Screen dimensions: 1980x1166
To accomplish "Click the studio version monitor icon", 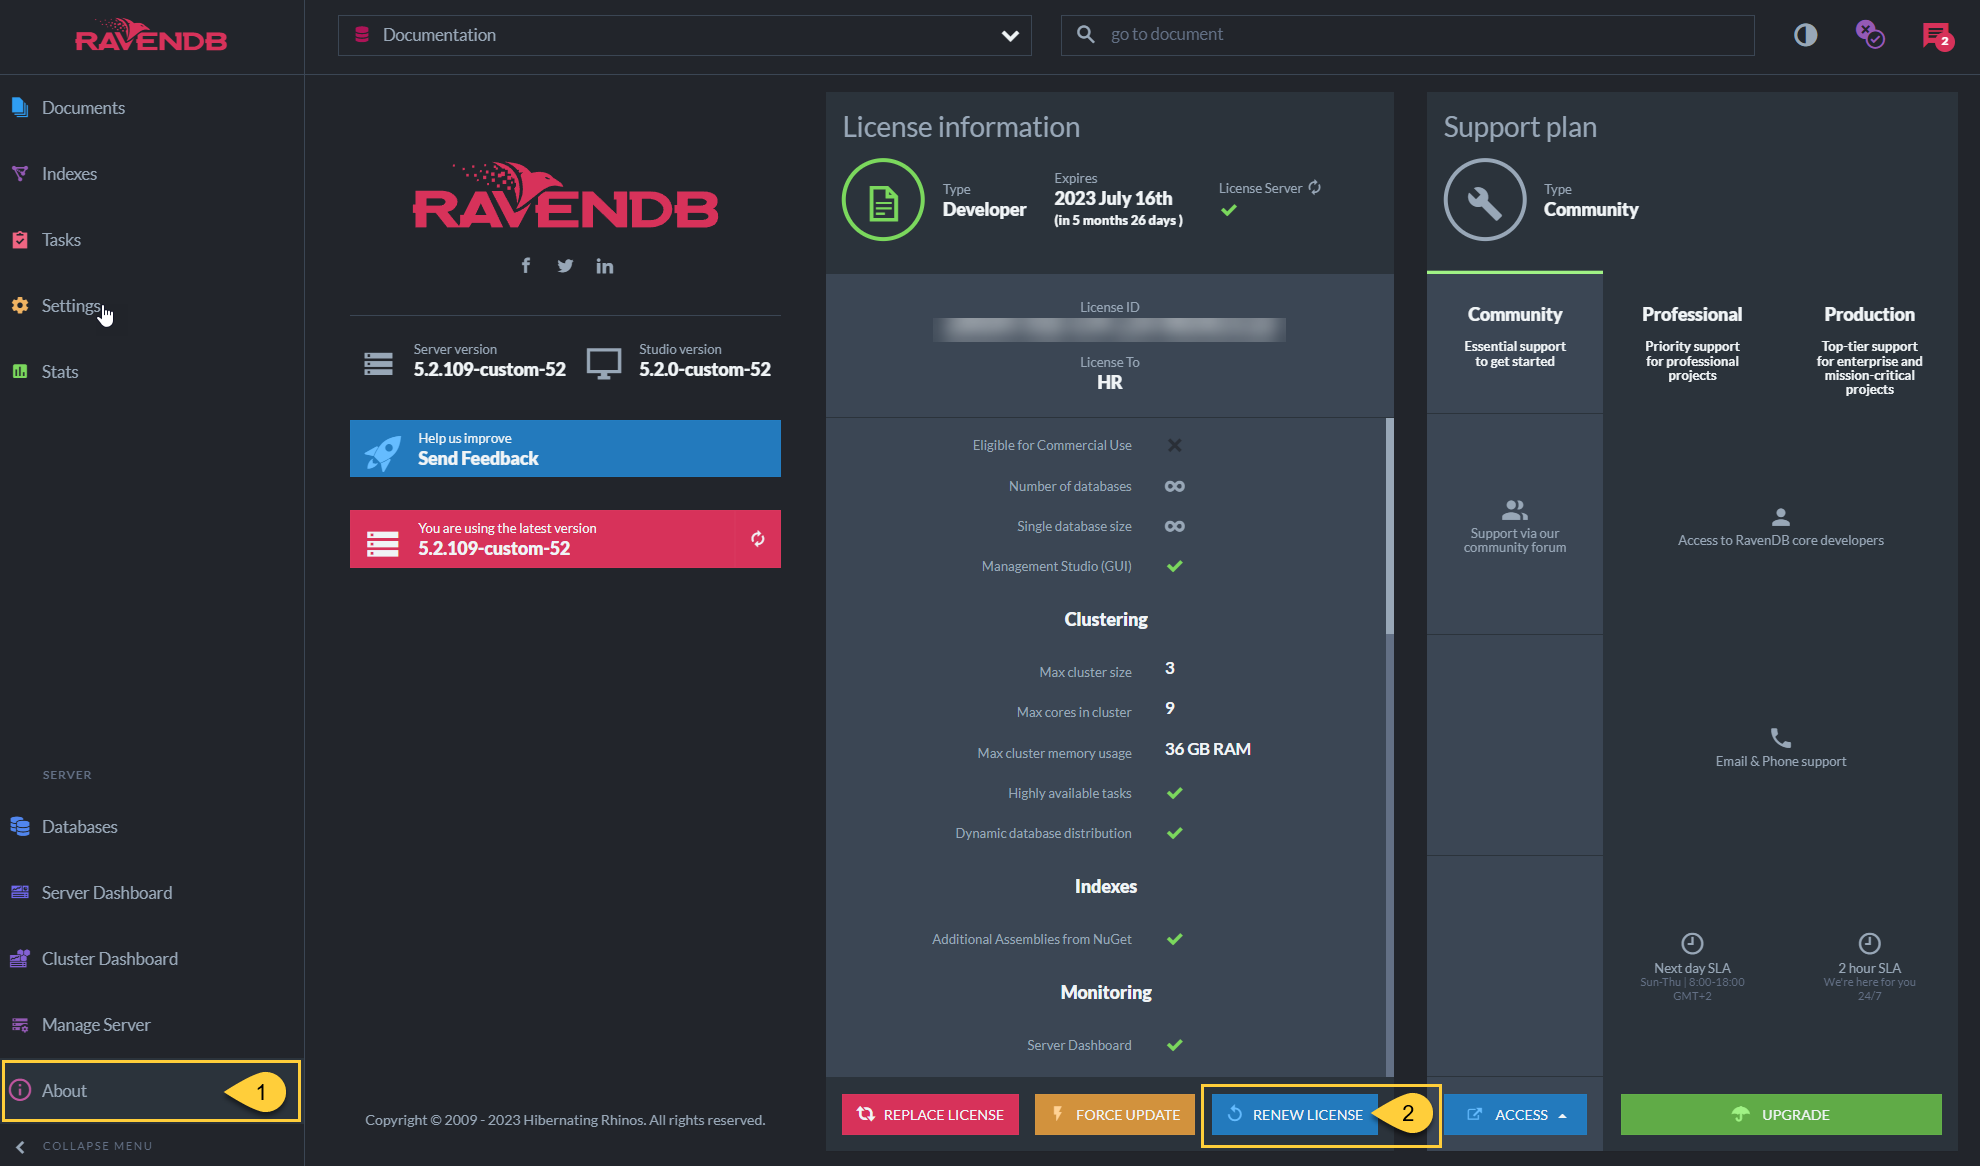I will click(604, 363).
